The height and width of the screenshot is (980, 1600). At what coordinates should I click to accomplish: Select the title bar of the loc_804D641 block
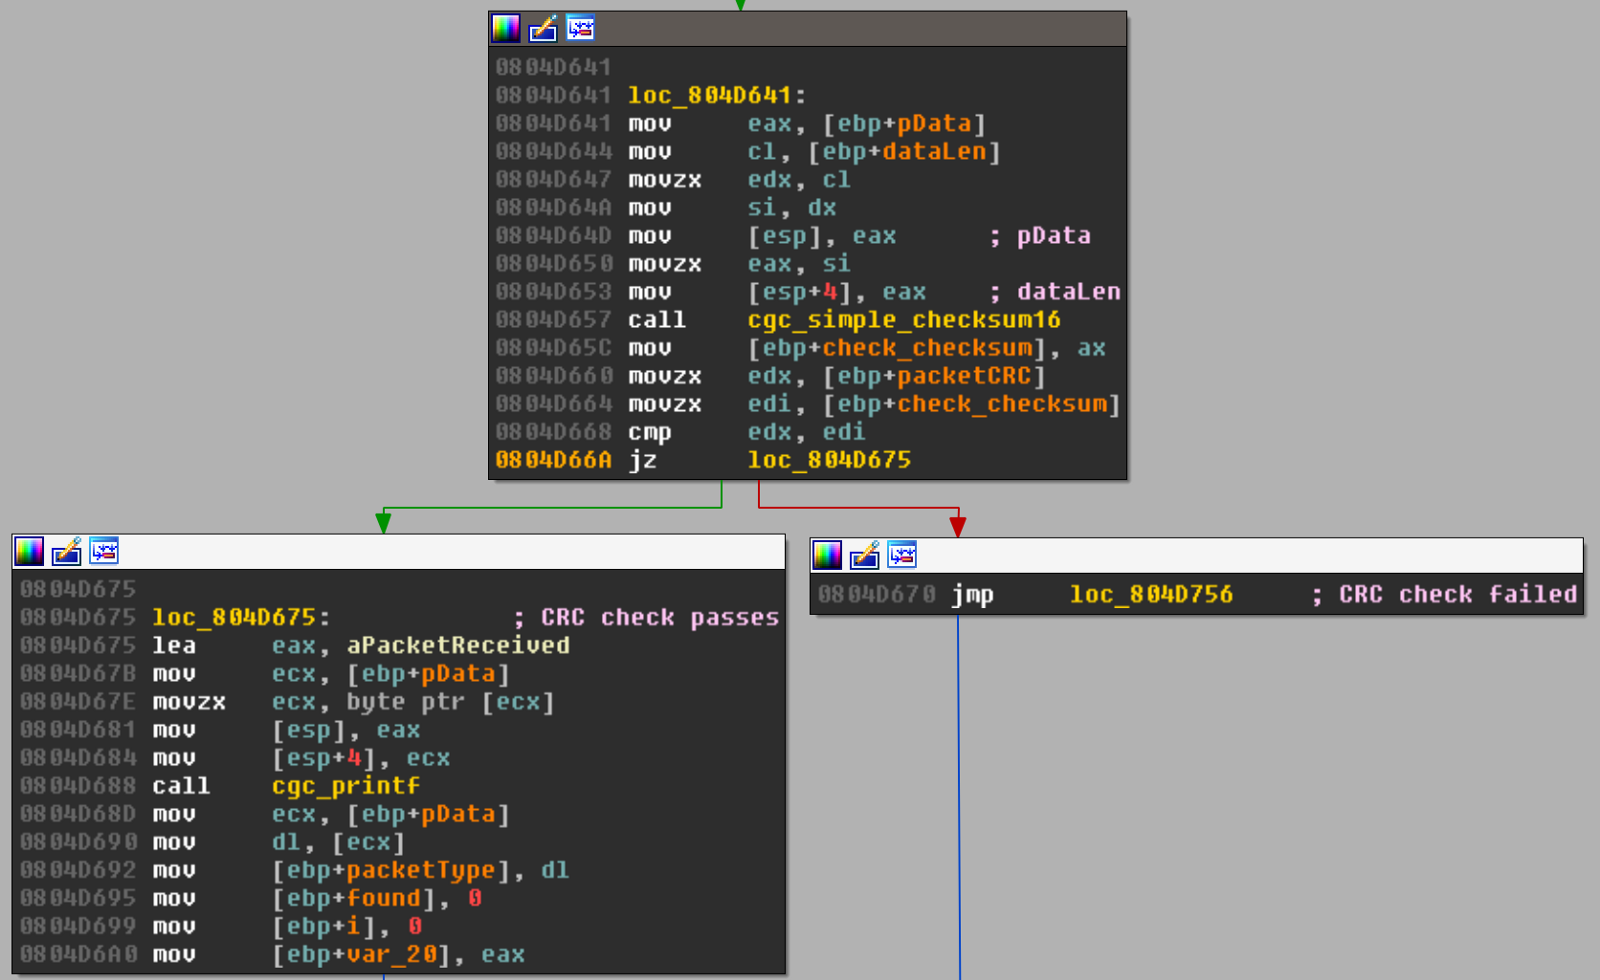(x=808, y=28)
